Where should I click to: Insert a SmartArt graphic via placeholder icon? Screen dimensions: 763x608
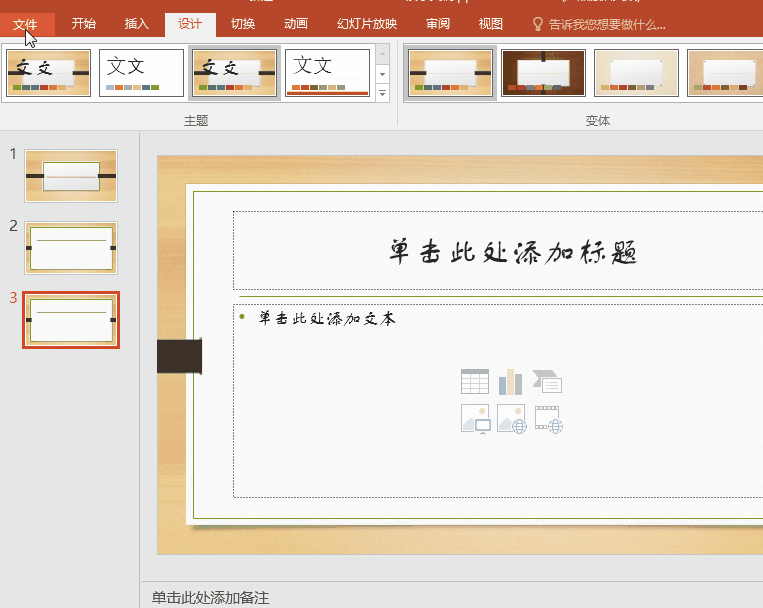click(x=547, y=381)
